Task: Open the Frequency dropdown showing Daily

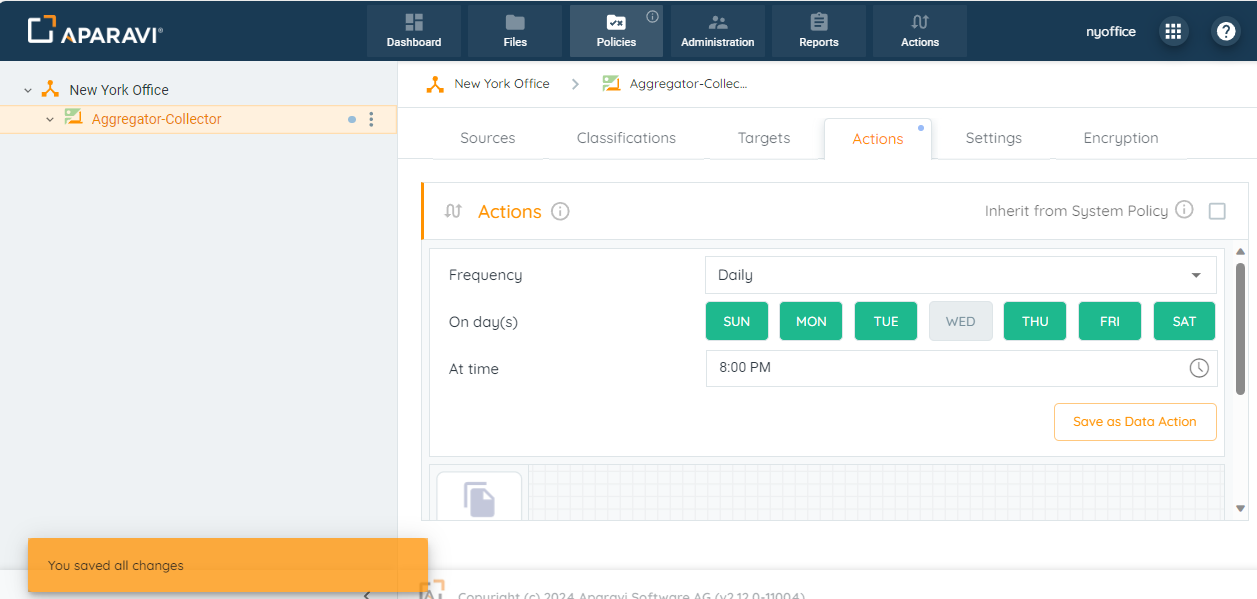Action: click(960, 275)
